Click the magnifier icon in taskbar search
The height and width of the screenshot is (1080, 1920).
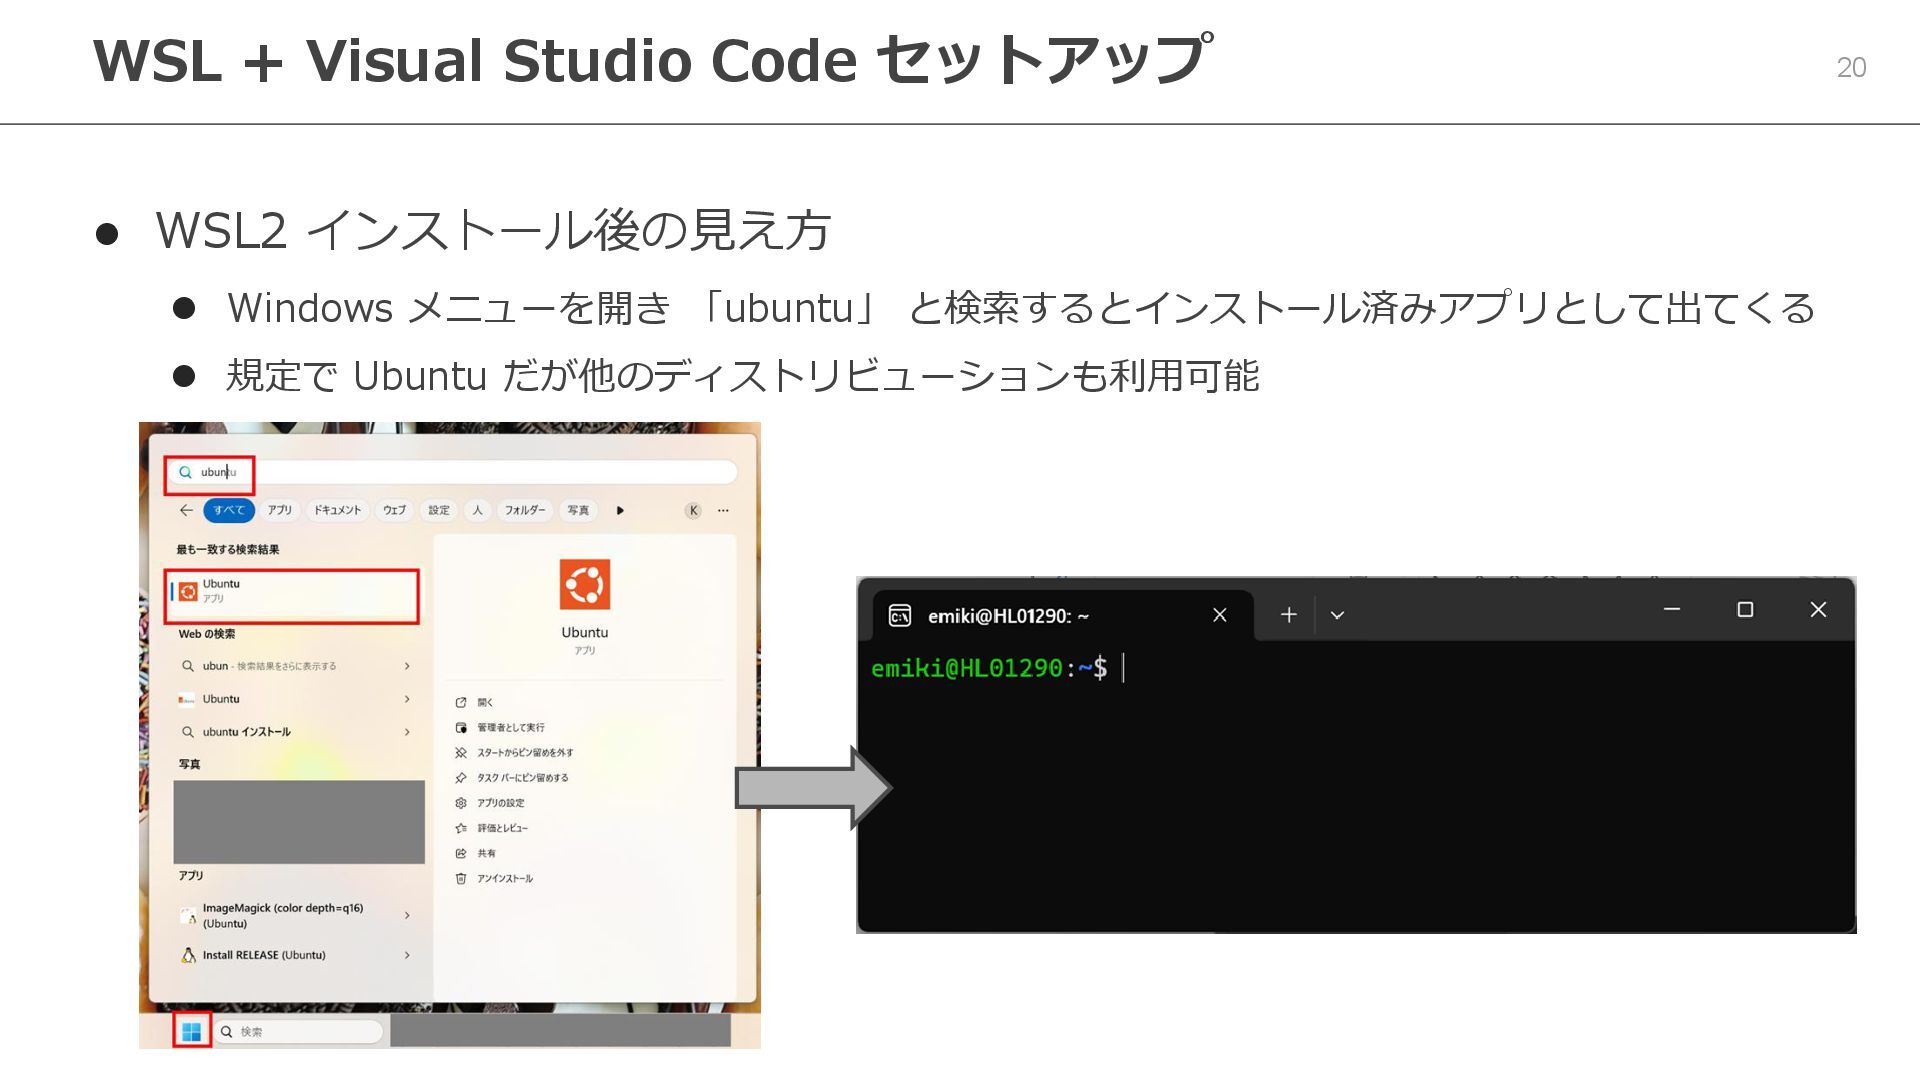coord(227,1031)
